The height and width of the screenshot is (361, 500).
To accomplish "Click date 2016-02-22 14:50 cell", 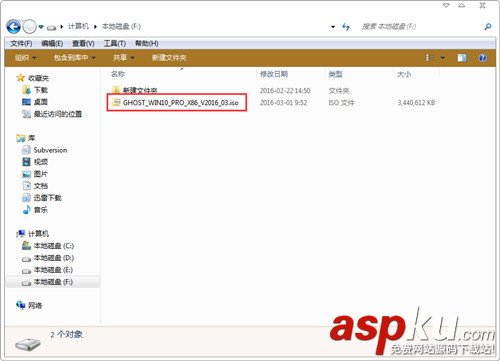I will tap(285, 91).
